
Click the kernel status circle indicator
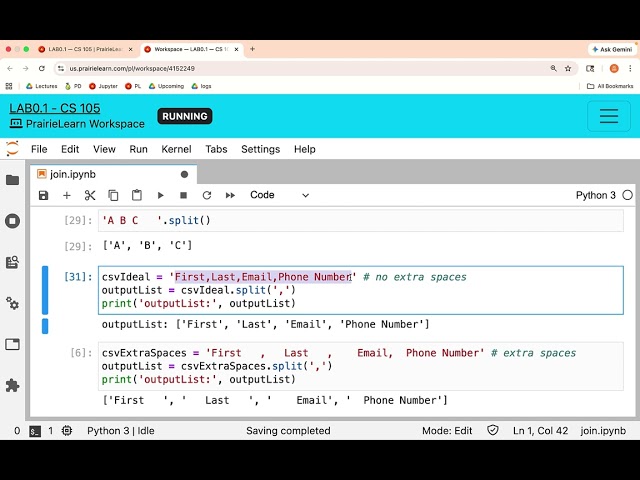point(628,195)
